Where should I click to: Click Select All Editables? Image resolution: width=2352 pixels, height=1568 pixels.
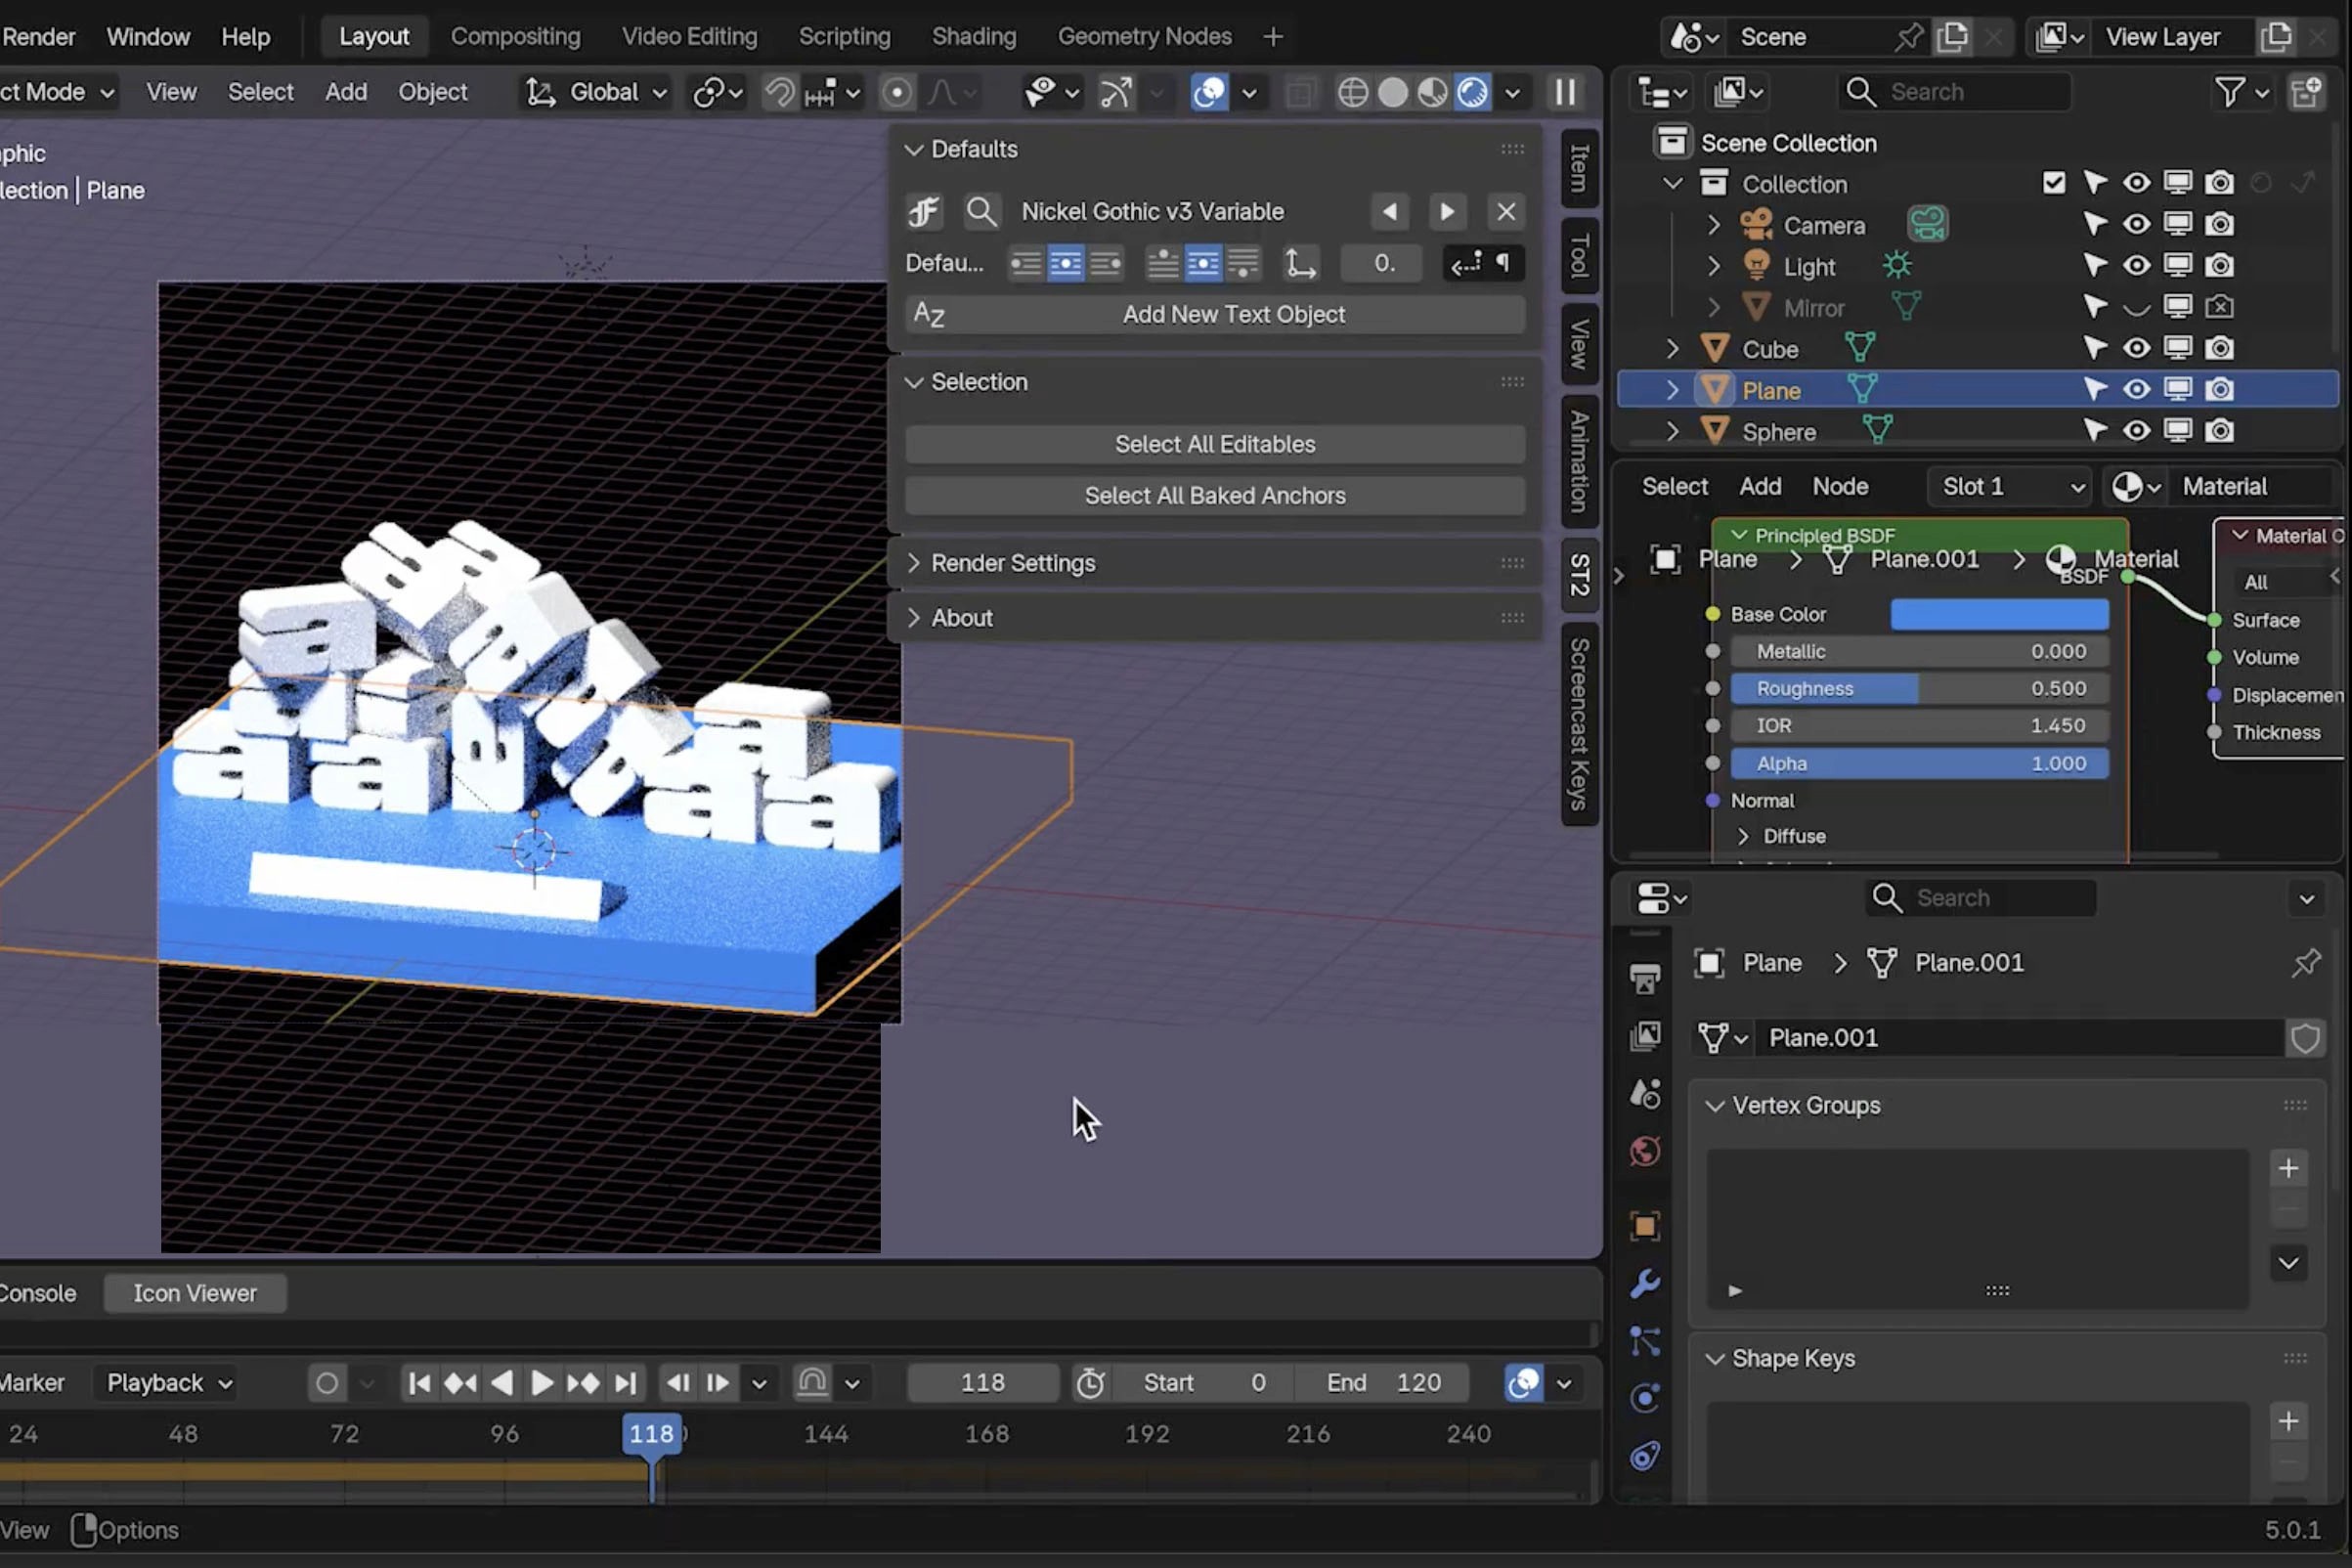pos(1215,444)
